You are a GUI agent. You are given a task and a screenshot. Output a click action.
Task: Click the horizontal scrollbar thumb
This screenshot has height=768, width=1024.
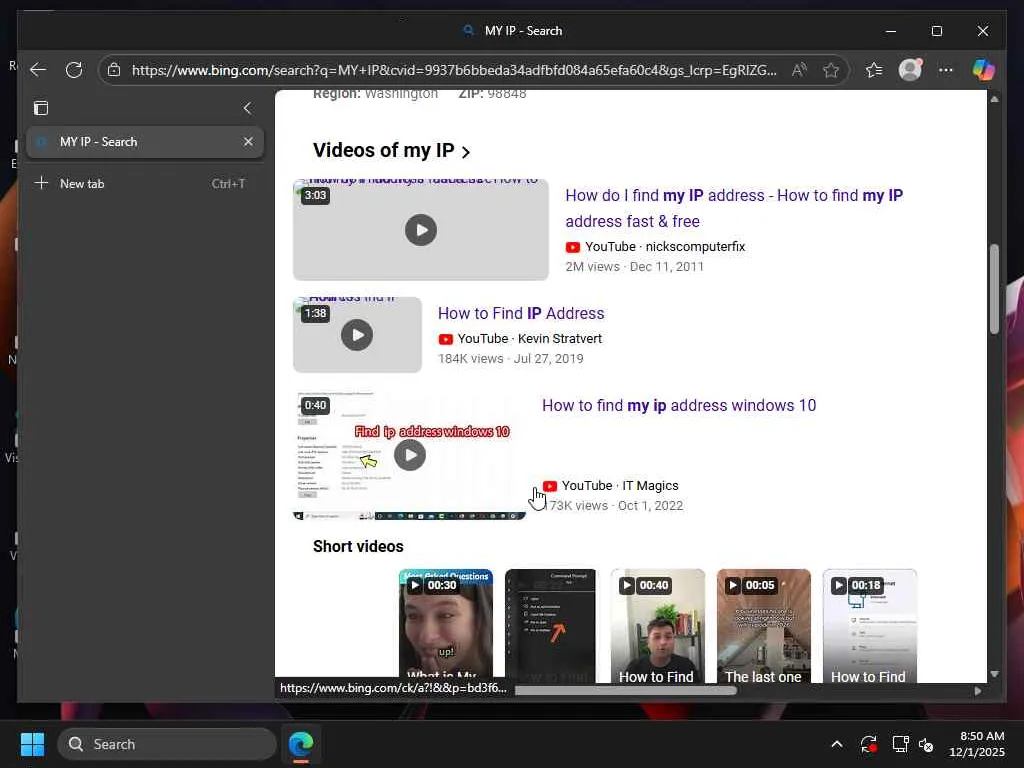pos(626,690)
